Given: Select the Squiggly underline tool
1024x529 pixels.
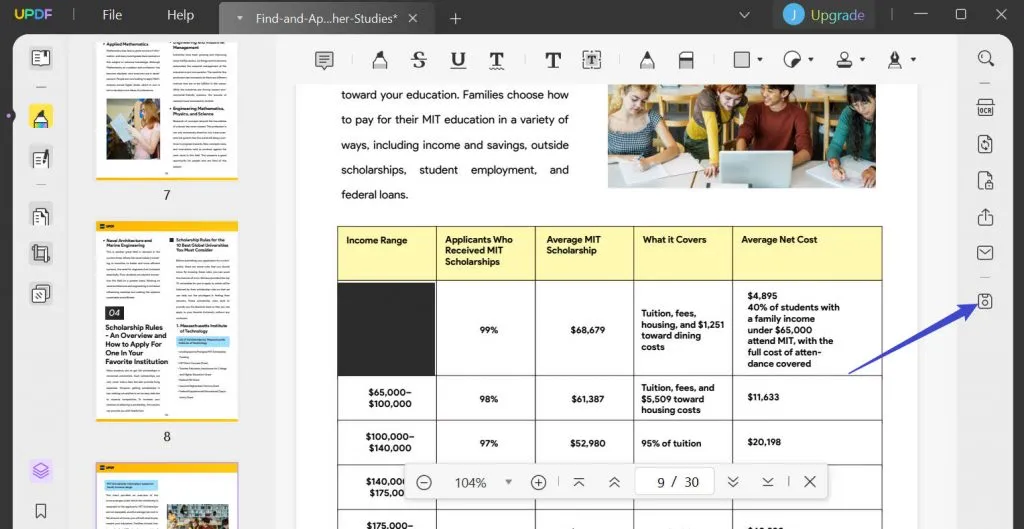Looking at the screenshot, I should pos(496,60).
